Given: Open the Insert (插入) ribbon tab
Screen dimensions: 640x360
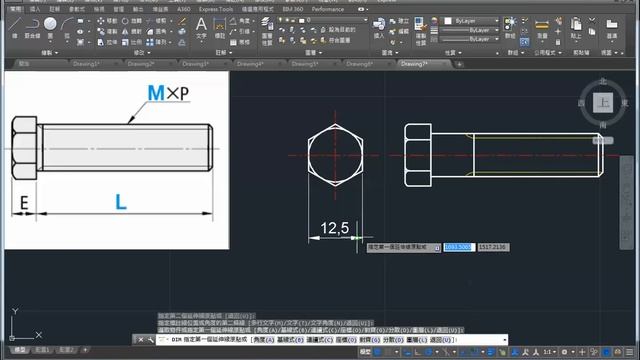Looking at the screenshot, I should pyautogui.click(x=35, y=9).
